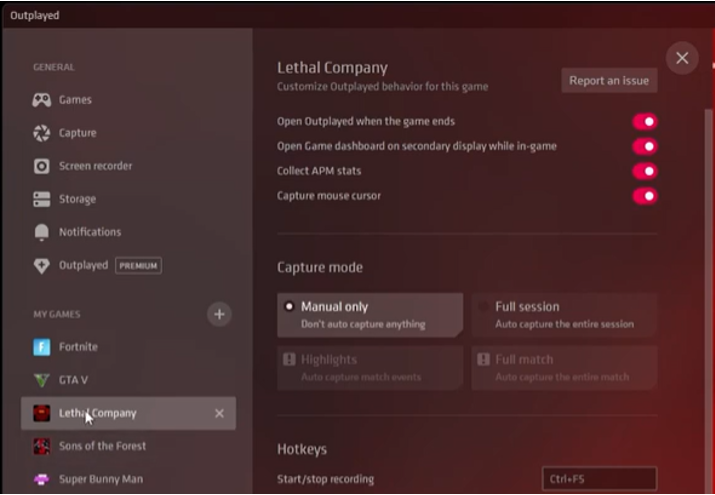715x495 pixels.
Task: Click the Start/stop recording hotkey field
Action: [600, 479]
